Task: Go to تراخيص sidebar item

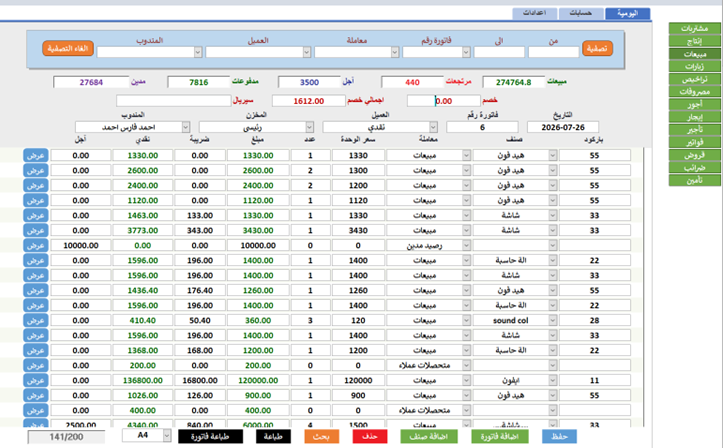Action: [x=694, y=79]
